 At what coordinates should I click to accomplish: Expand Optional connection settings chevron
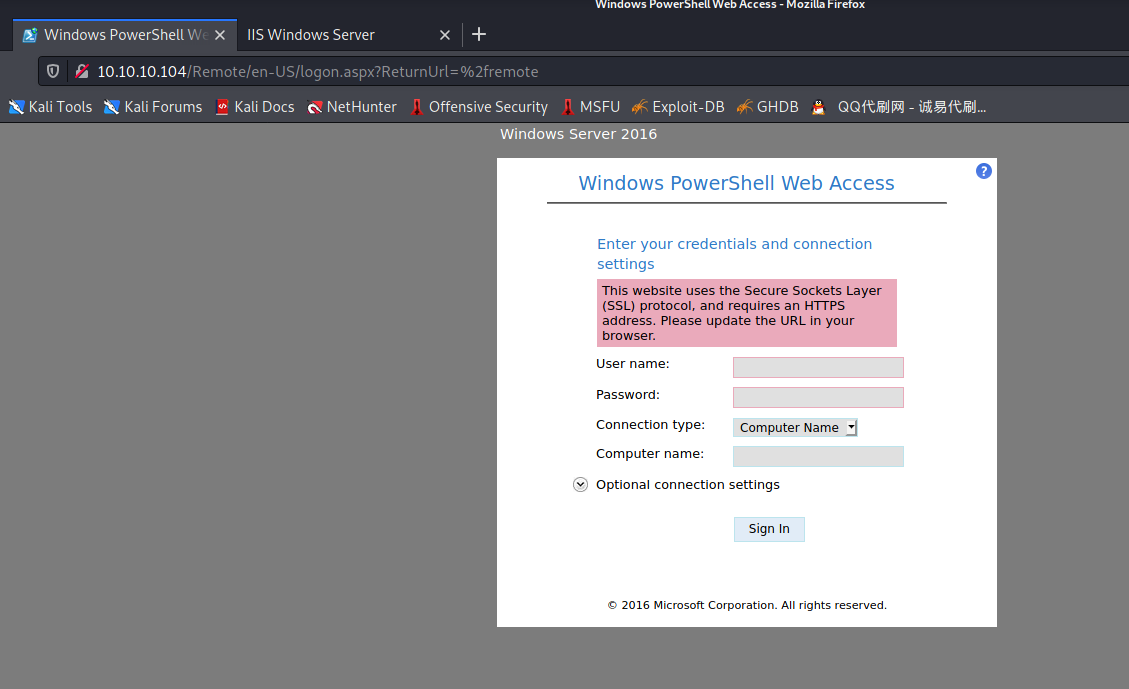(x=580, y=485)
